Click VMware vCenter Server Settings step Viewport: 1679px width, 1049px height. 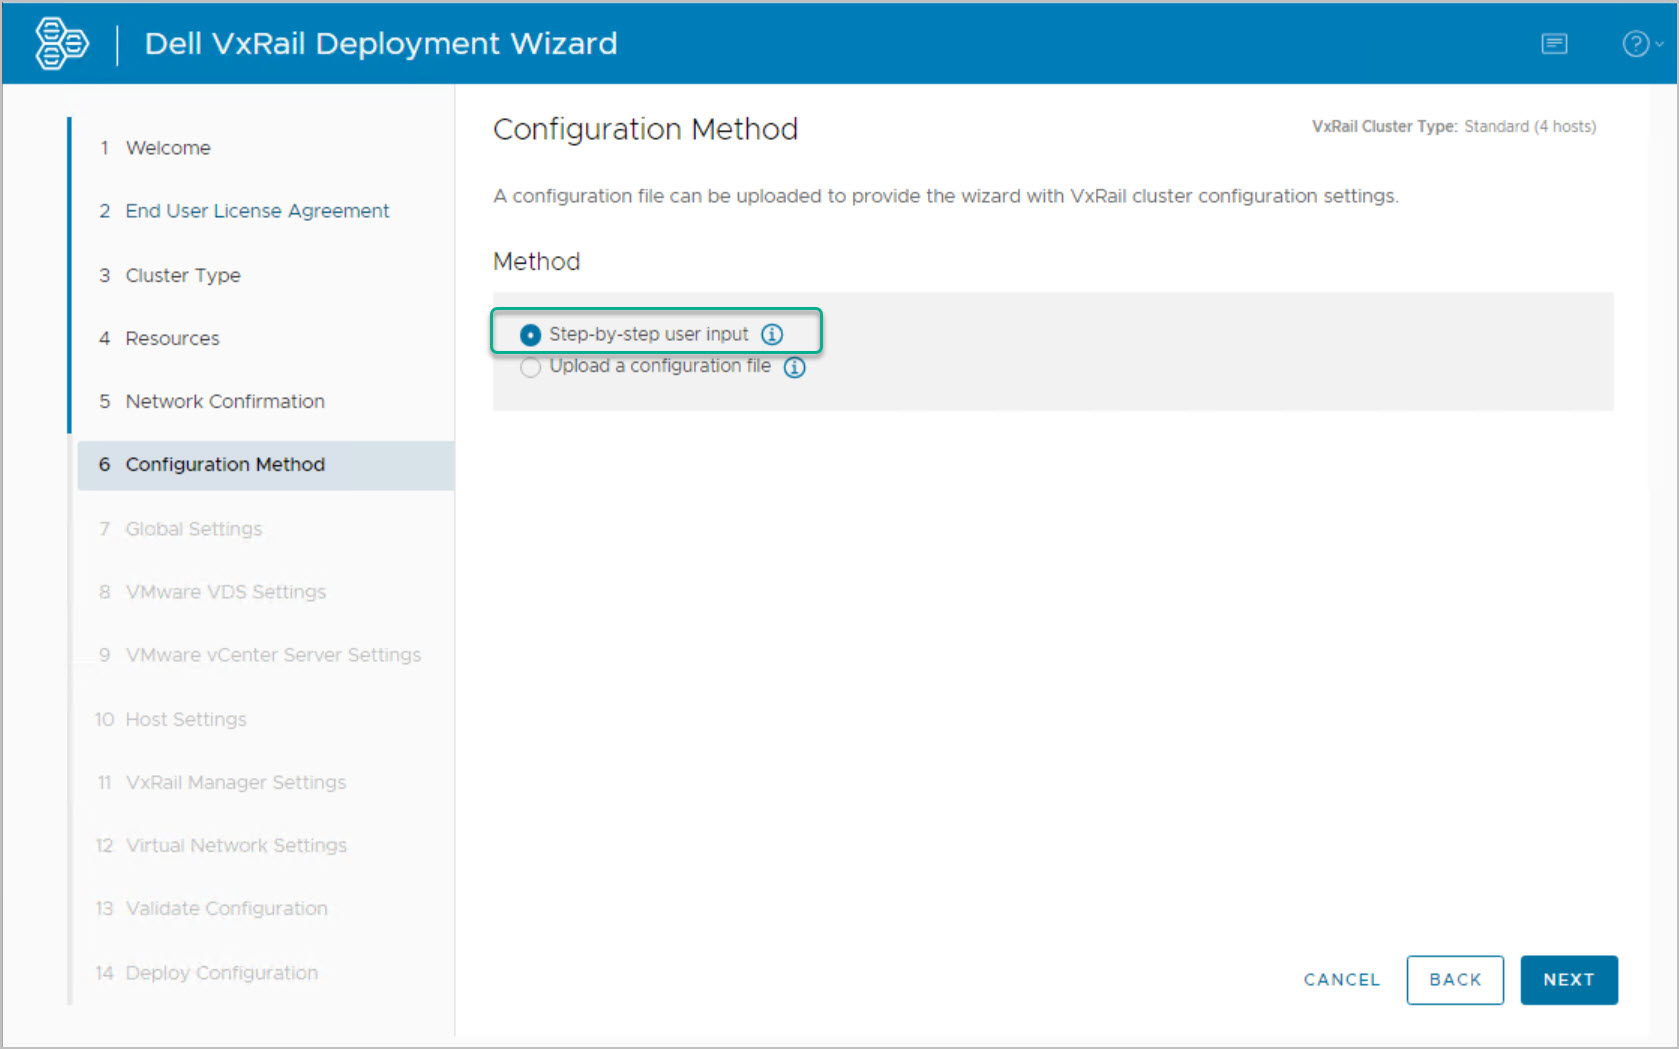point(273,655)
